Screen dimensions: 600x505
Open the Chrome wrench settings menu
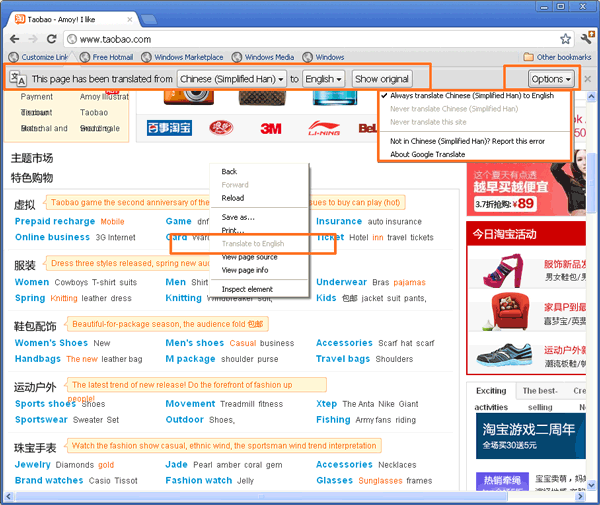click(585, 39)
